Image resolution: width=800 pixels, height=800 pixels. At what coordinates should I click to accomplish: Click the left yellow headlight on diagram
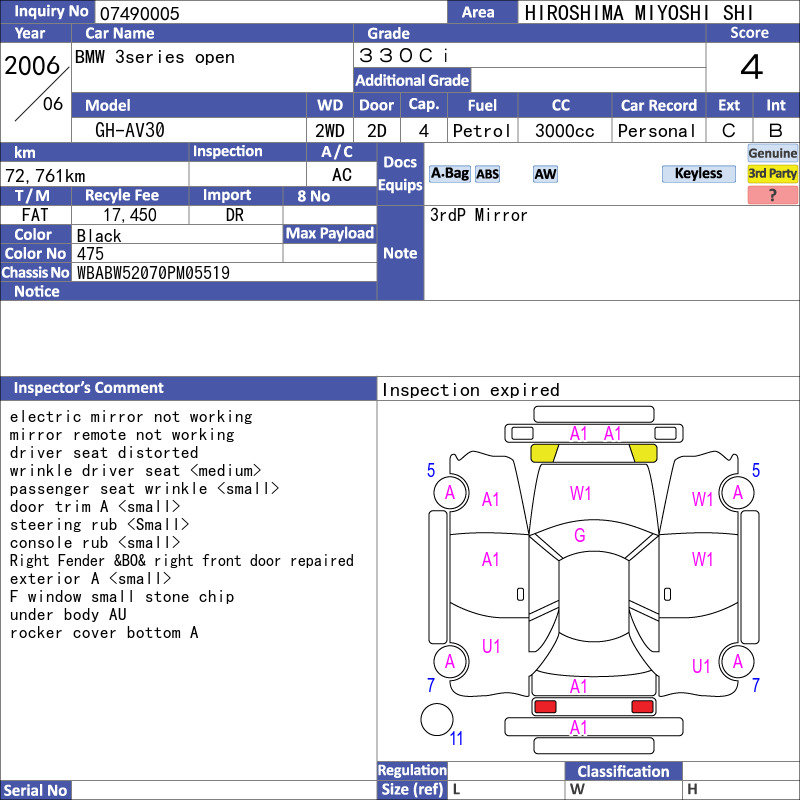pos(544,453)
